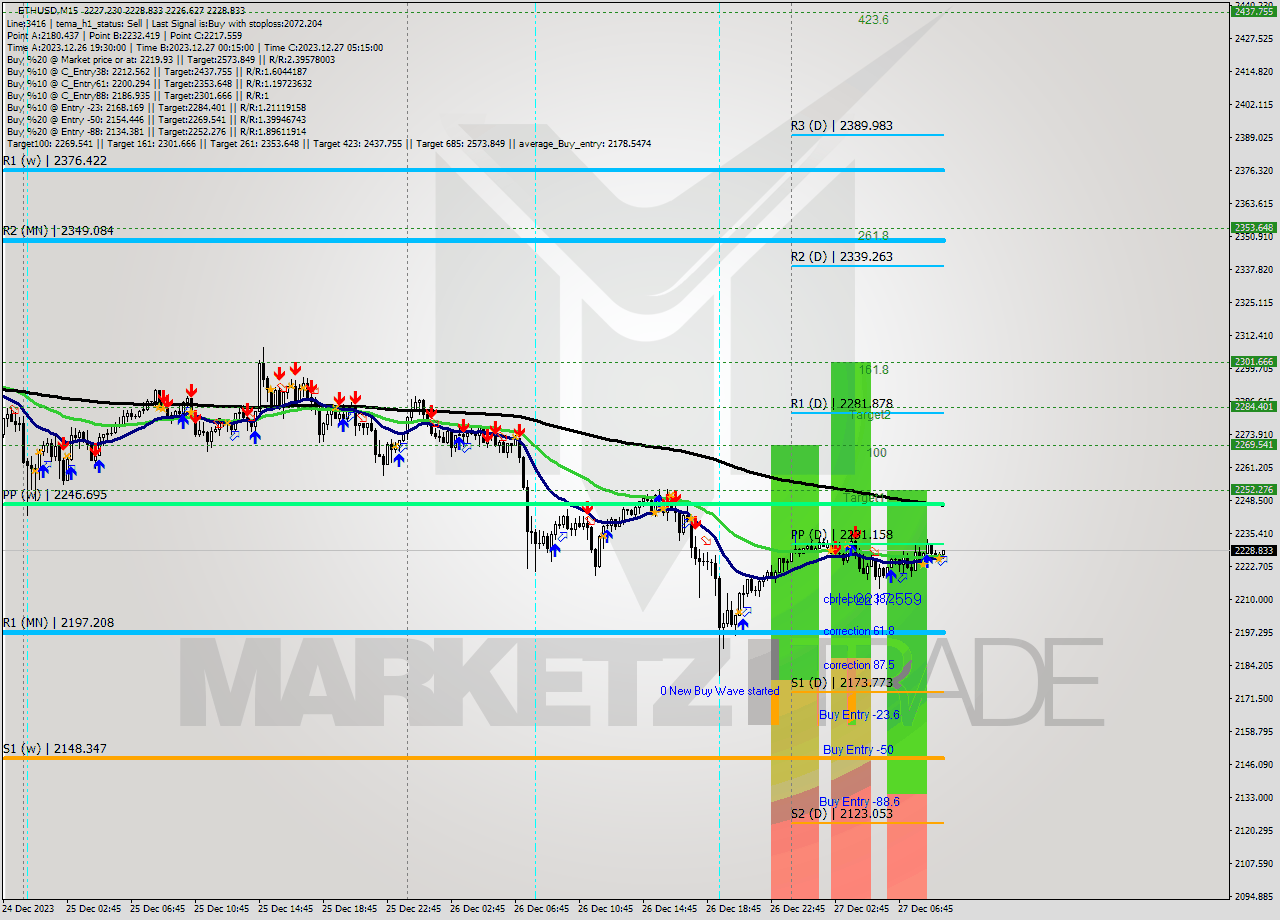Select the 'Buy Entry -23.6' label
Viewport: 1280px width, 920px height.
859,715
